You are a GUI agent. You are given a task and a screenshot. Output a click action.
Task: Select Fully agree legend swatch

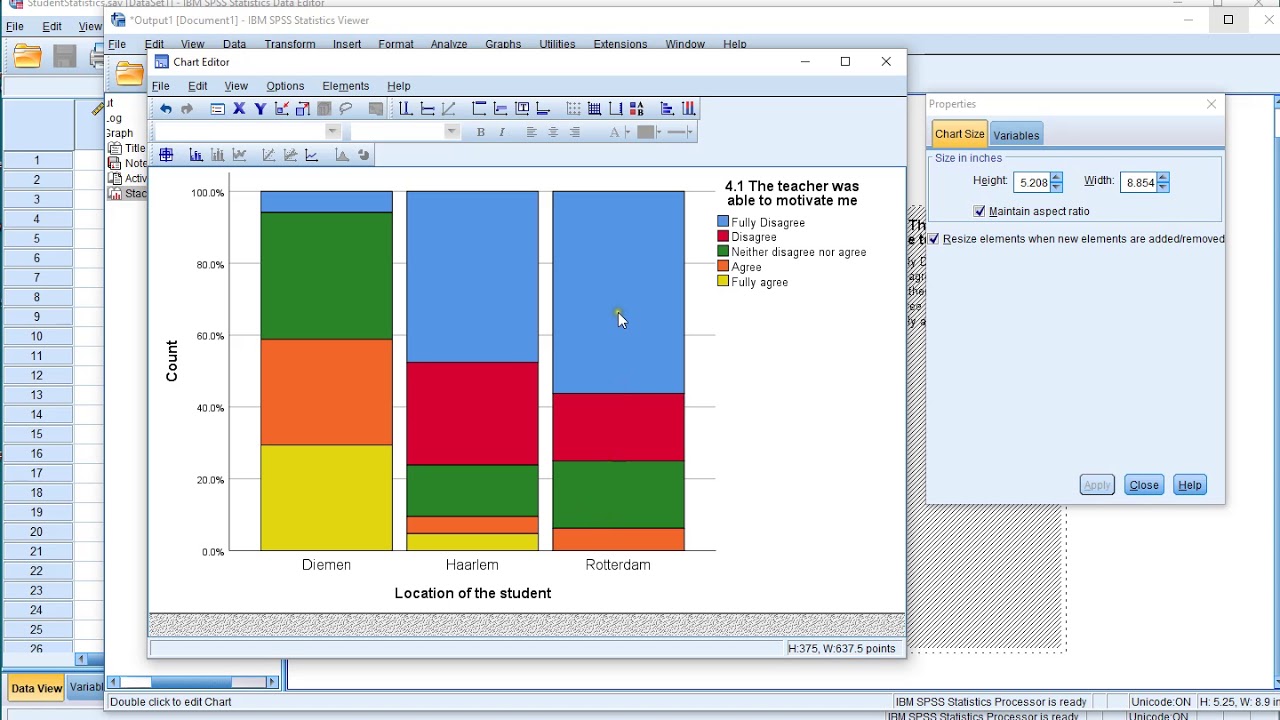click(723, 282)
